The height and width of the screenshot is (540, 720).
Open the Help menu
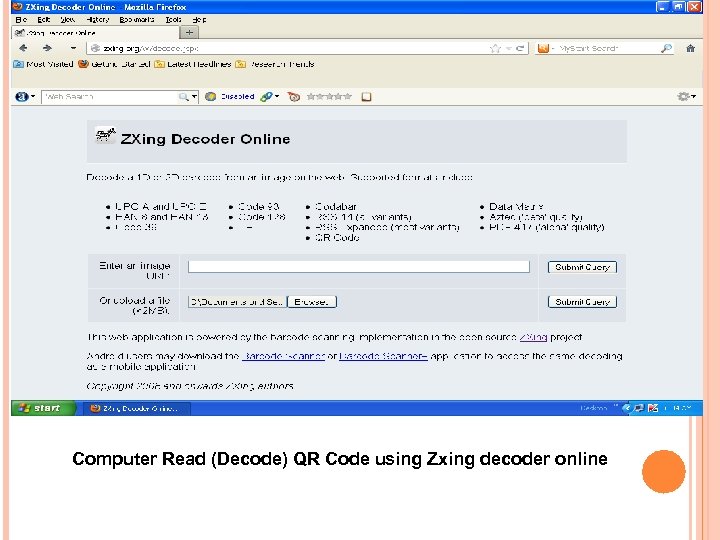(x=199, y=20)
